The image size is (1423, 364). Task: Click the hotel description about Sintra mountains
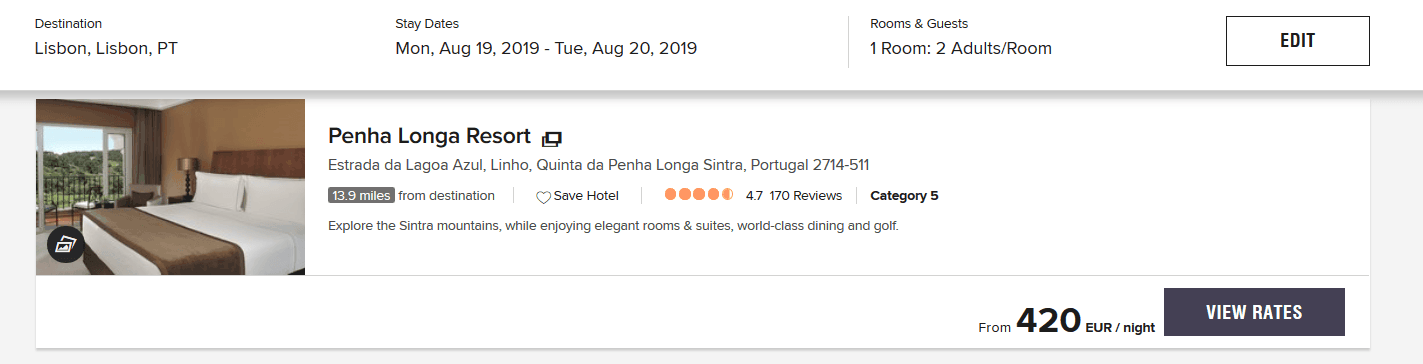pos(614,226)
